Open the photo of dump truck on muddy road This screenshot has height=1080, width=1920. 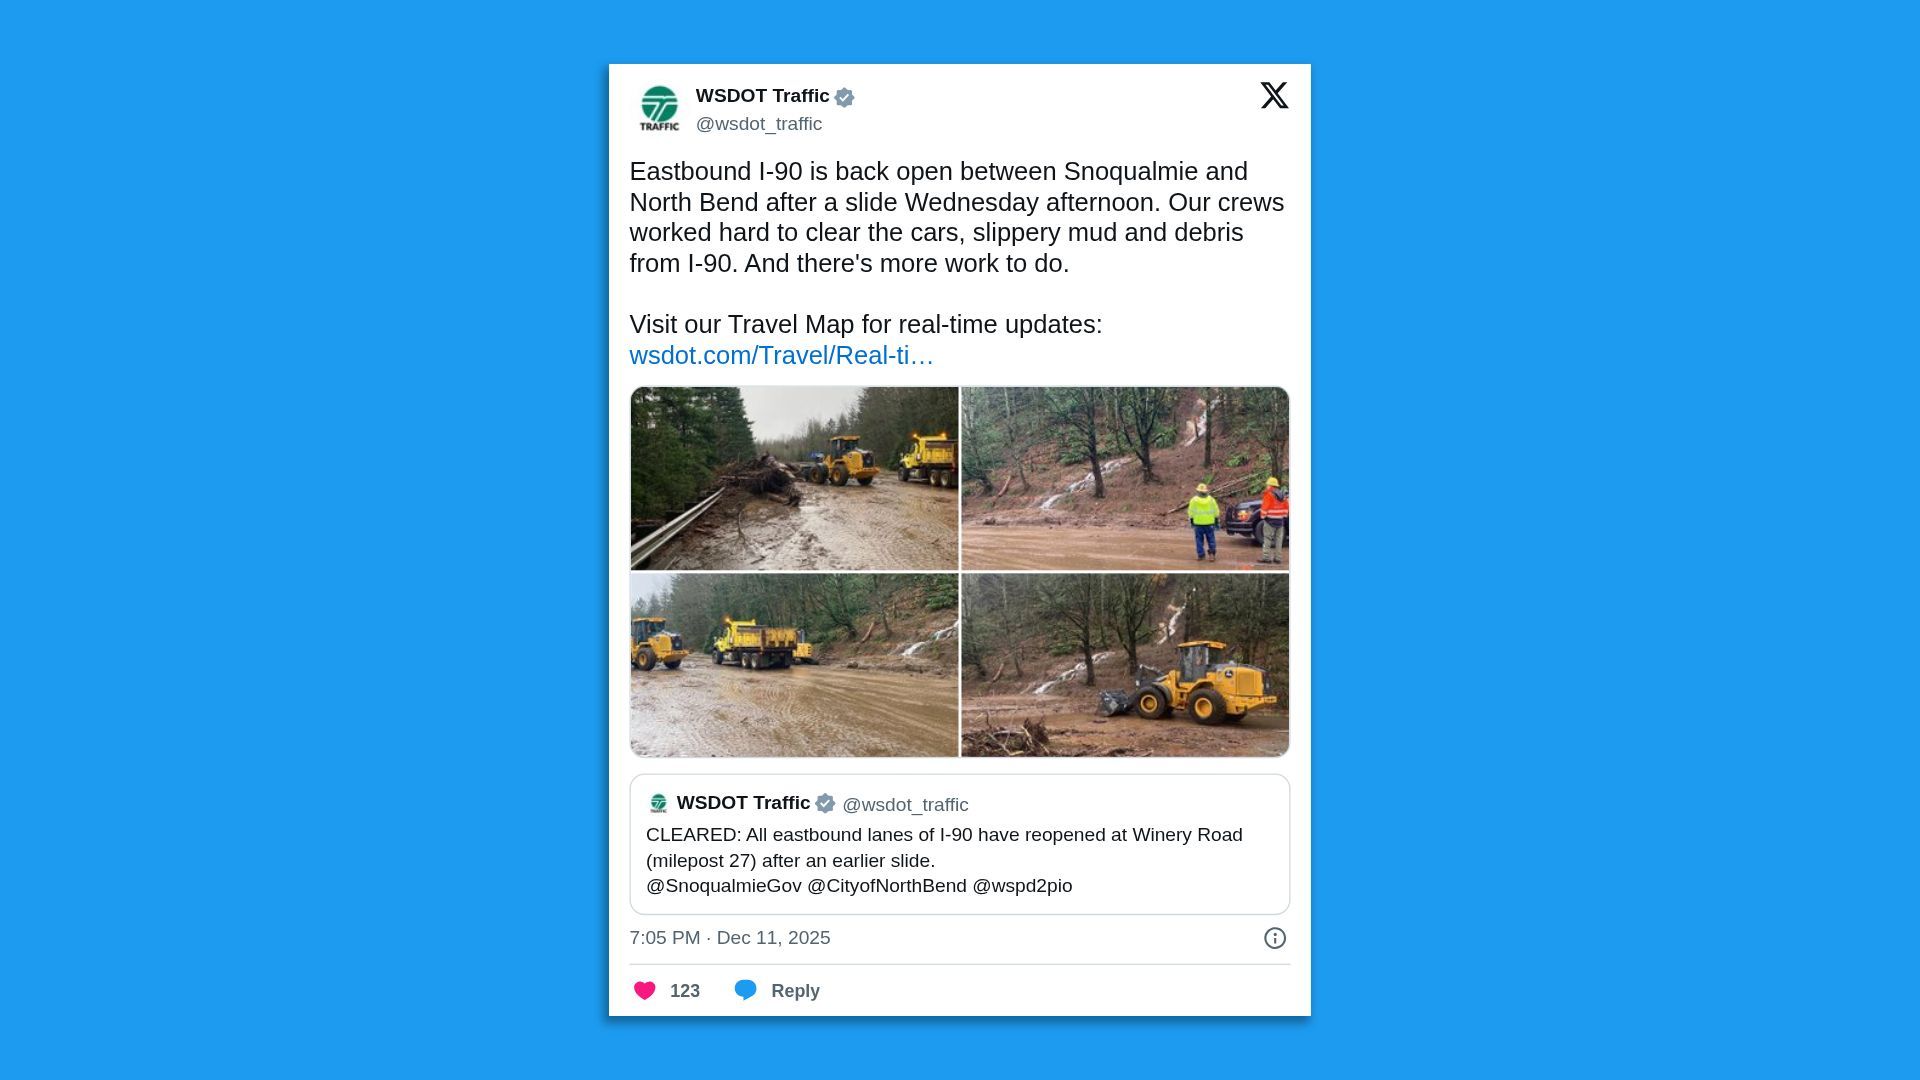(794, 665)
